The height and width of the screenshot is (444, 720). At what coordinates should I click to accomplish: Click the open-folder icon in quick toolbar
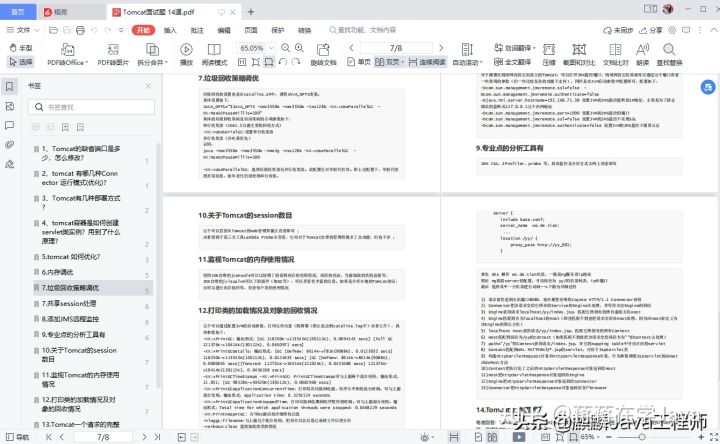point(53,30)
